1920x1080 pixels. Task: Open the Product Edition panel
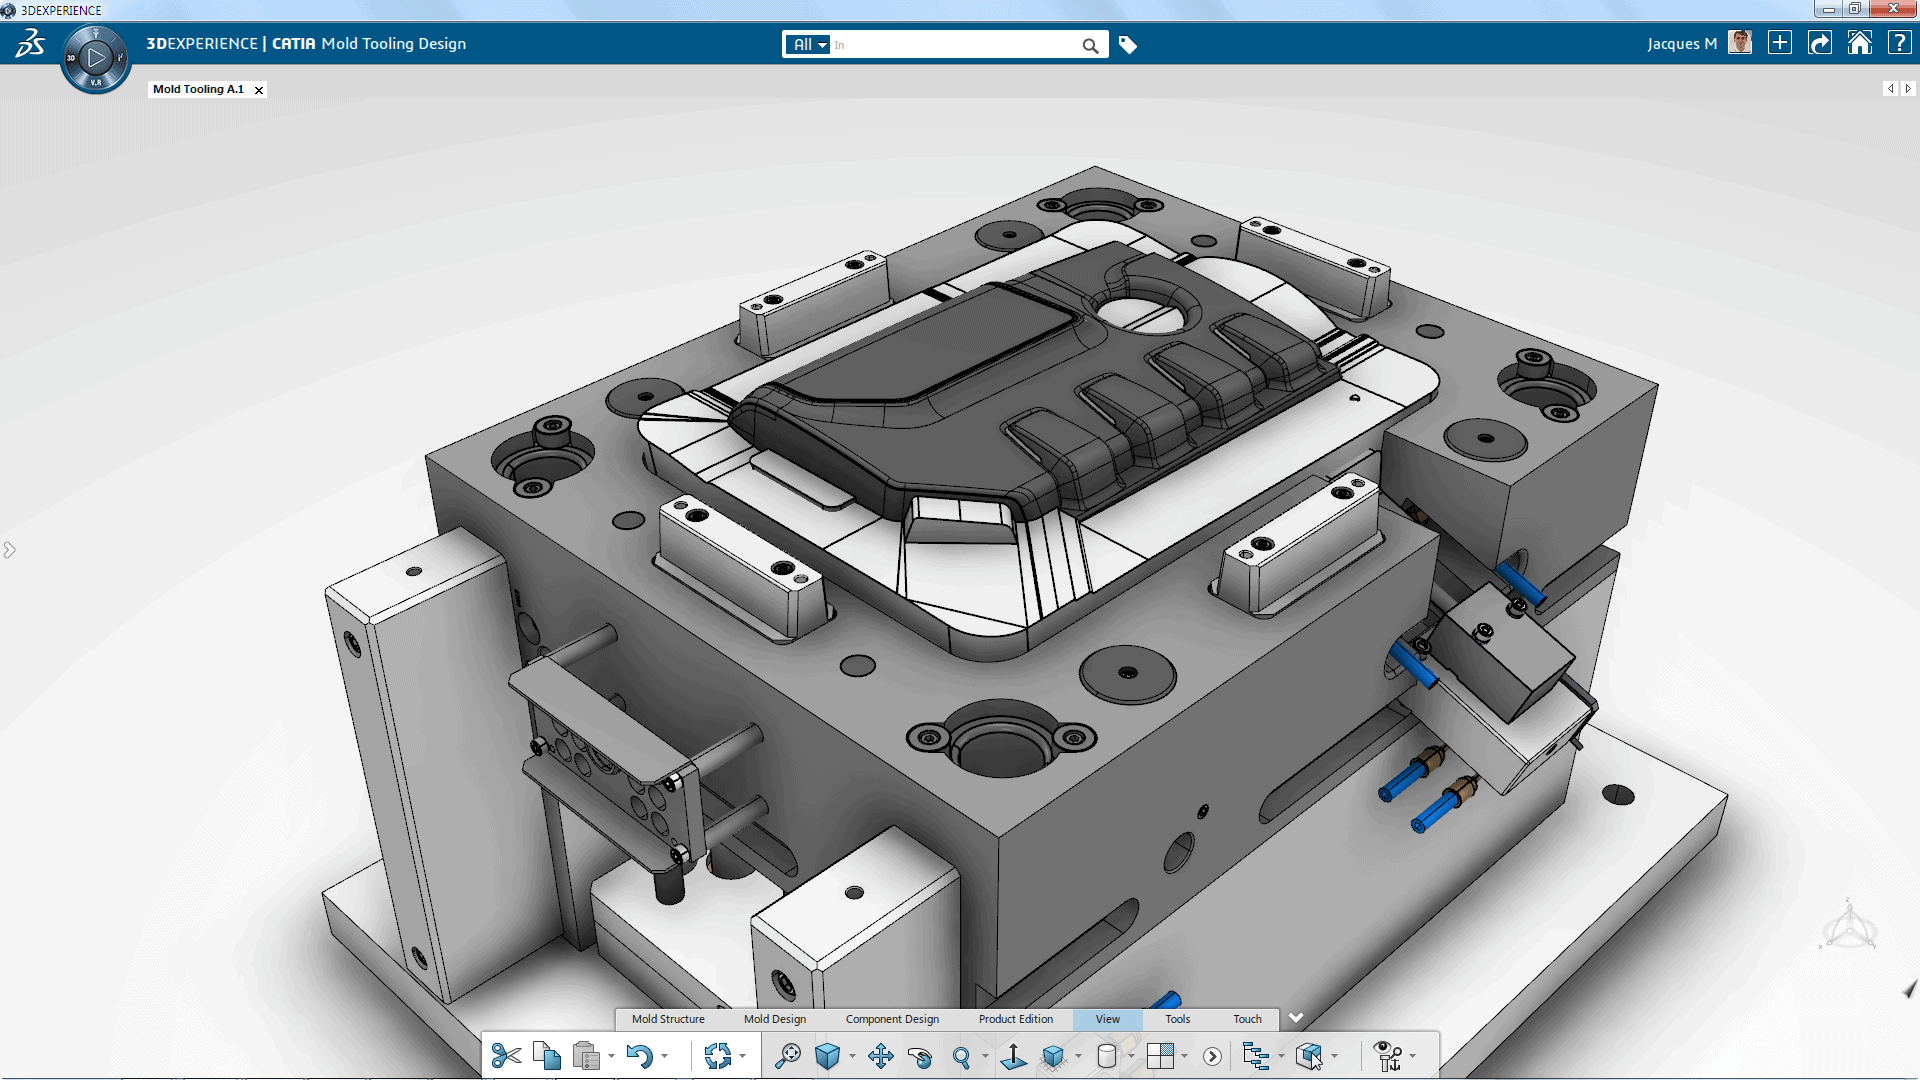click(x=1014, y=1018)
